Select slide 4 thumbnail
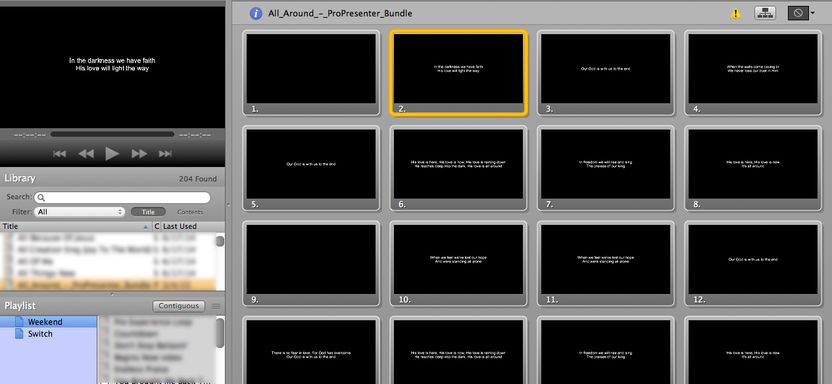The width and height of the screenshot is (832, 384). tap(753, 73)
